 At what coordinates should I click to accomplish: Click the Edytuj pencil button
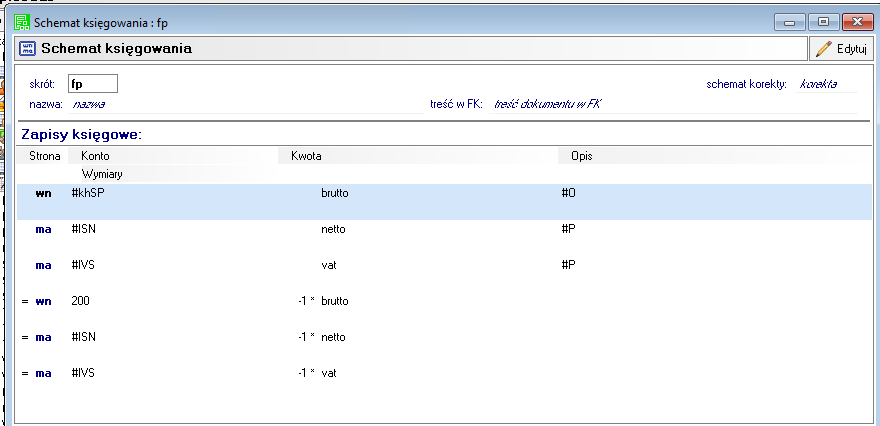[x=840, y=48]
